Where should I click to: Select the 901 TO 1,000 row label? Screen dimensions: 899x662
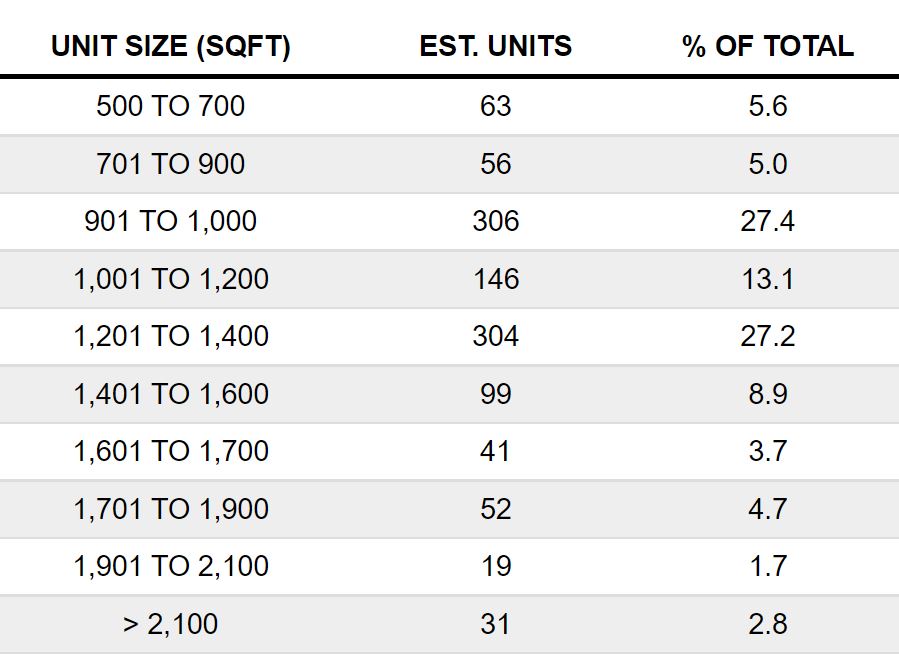click(x=171, y=221)
